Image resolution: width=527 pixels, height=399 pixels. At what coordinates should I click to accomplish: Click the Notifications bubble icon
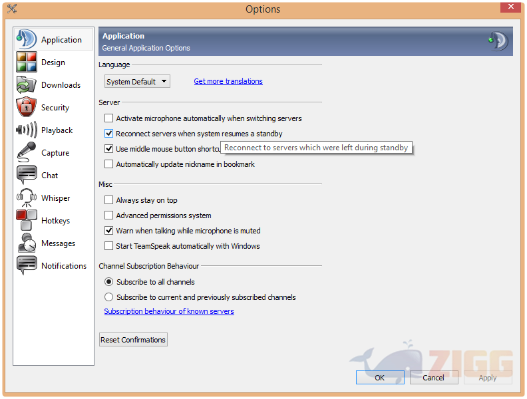click(26, 265)
